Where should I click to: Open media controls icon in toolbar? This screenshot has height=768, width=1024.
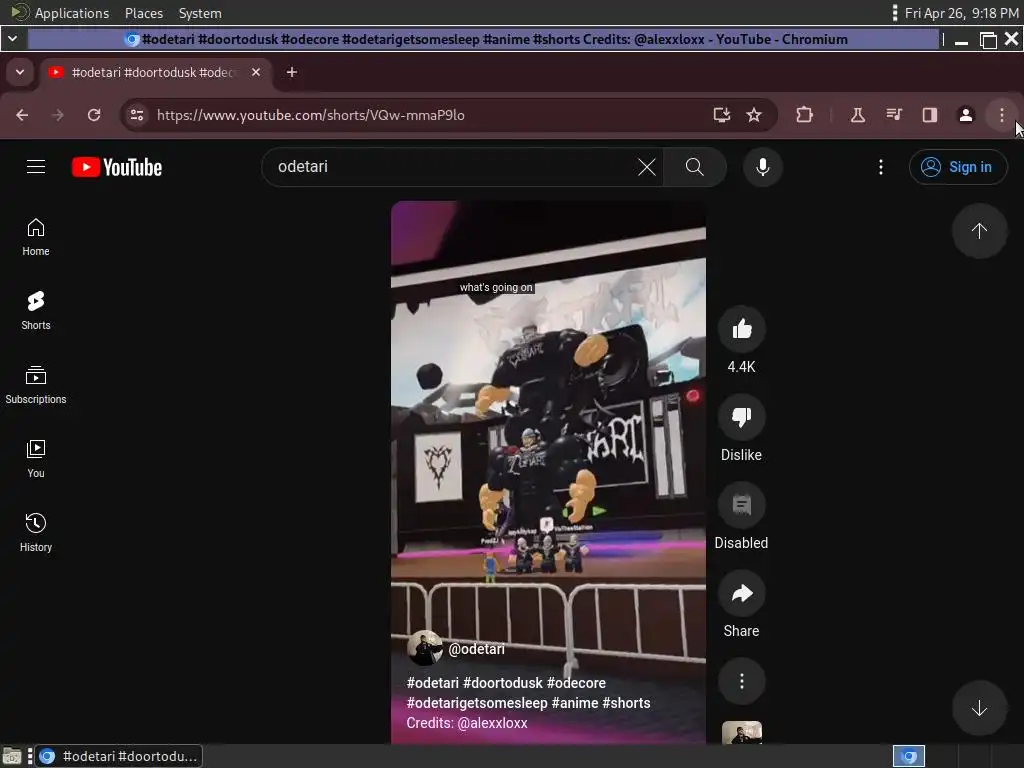tap(894, 115)
